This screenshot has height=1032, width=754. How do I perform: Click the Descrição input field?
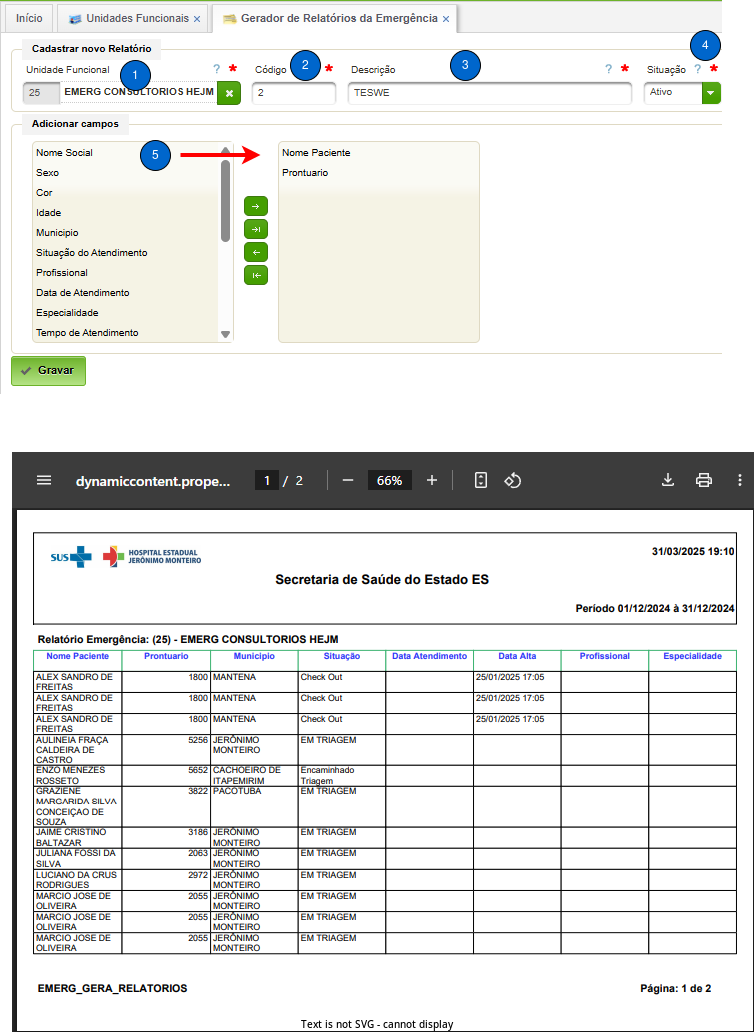tap(490, 93)
